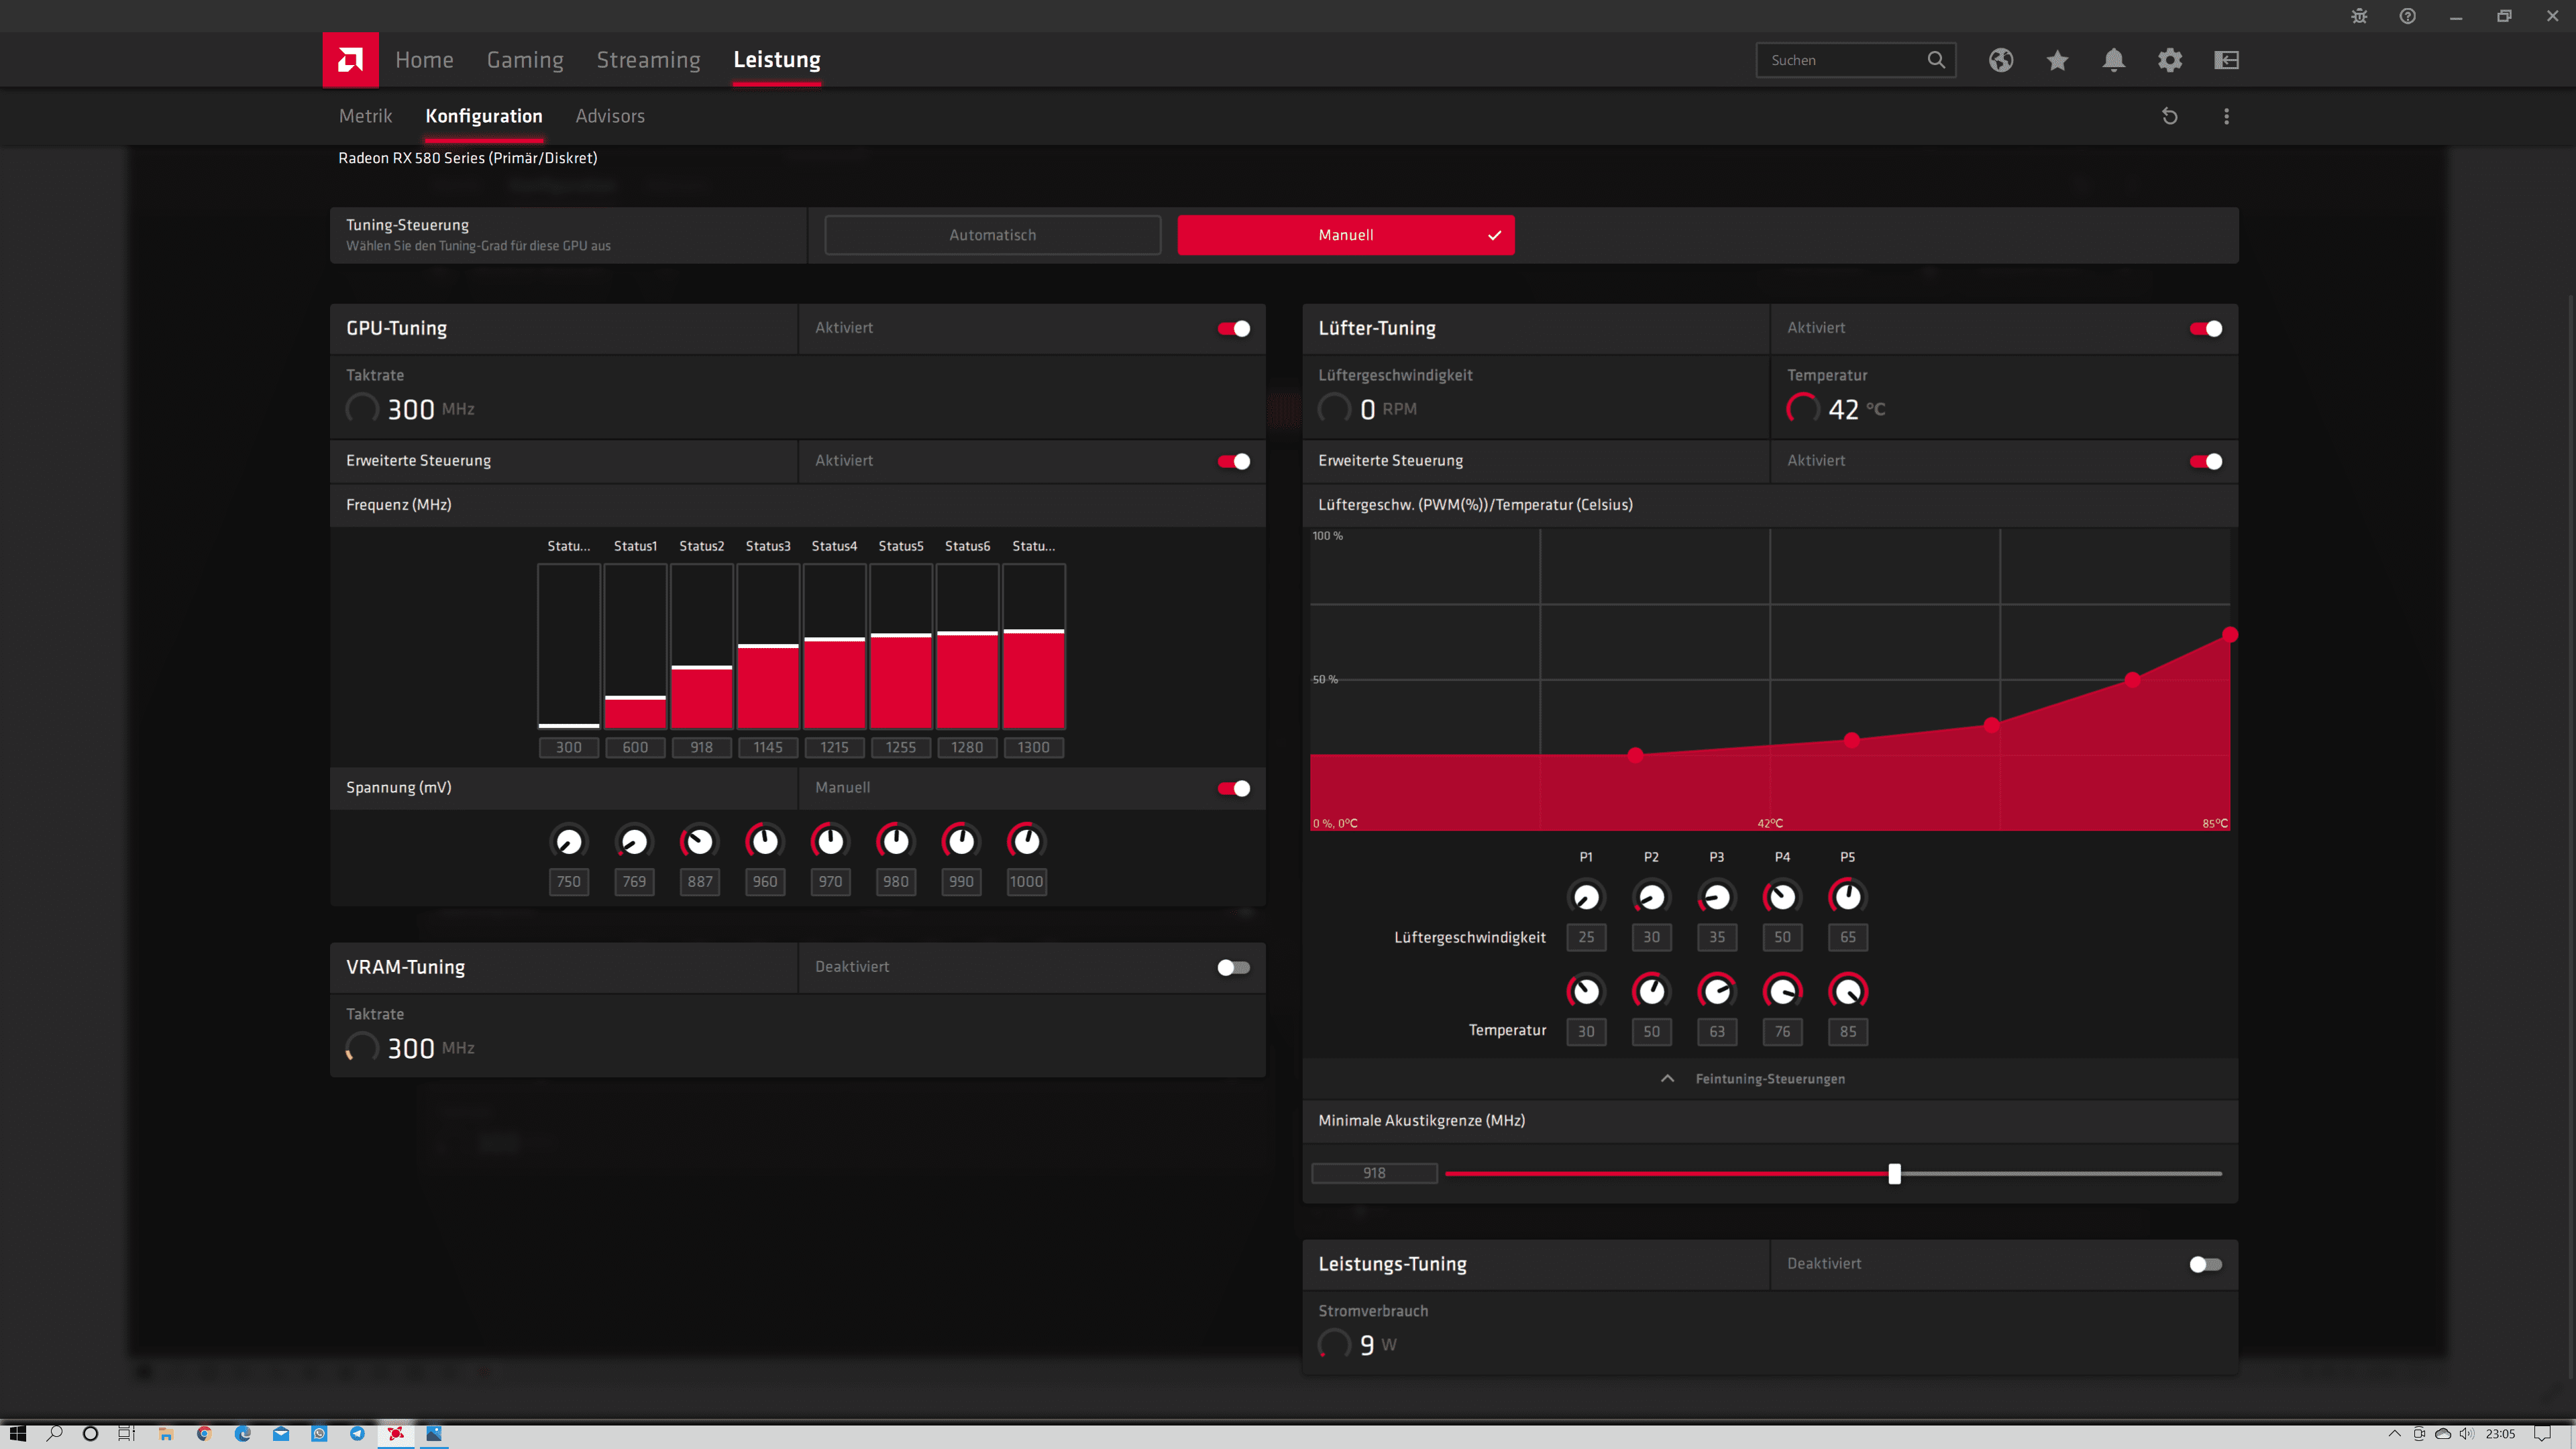
Task: Click P4 temperature value field 76
Action: pos(1782,1031)
